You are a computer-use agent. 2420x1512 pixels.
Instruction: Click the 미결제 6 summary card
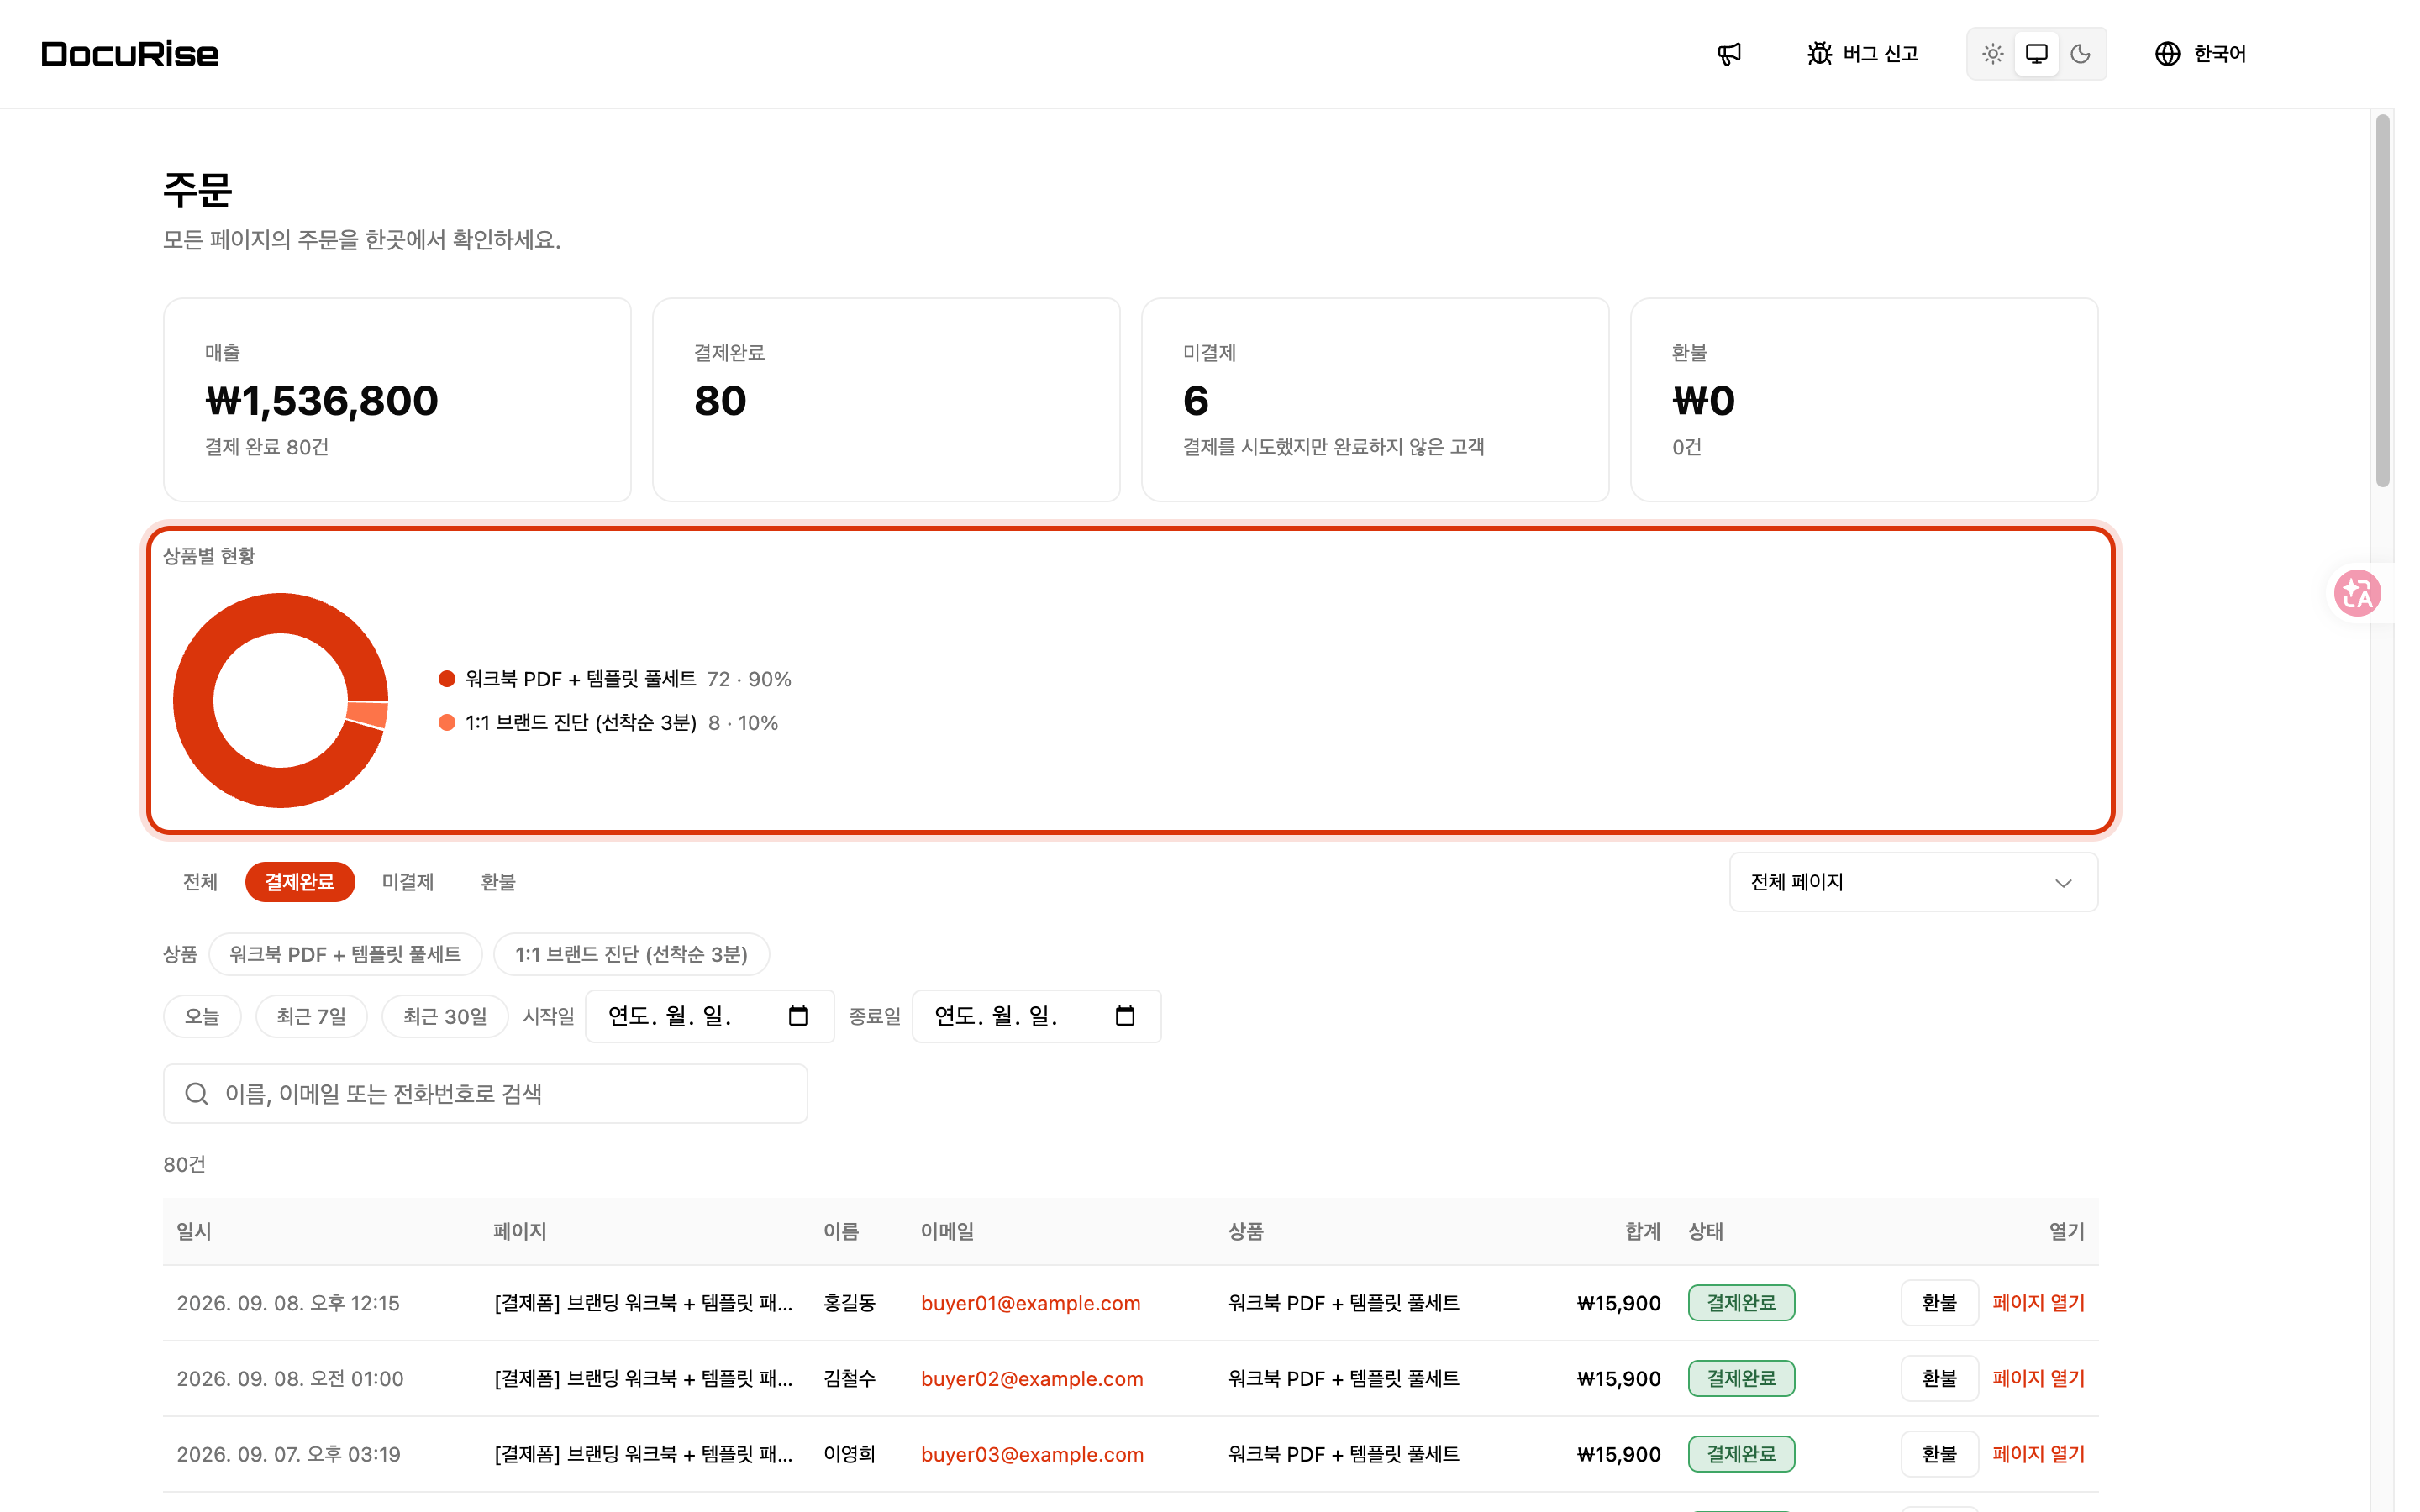coord(1375,399)
